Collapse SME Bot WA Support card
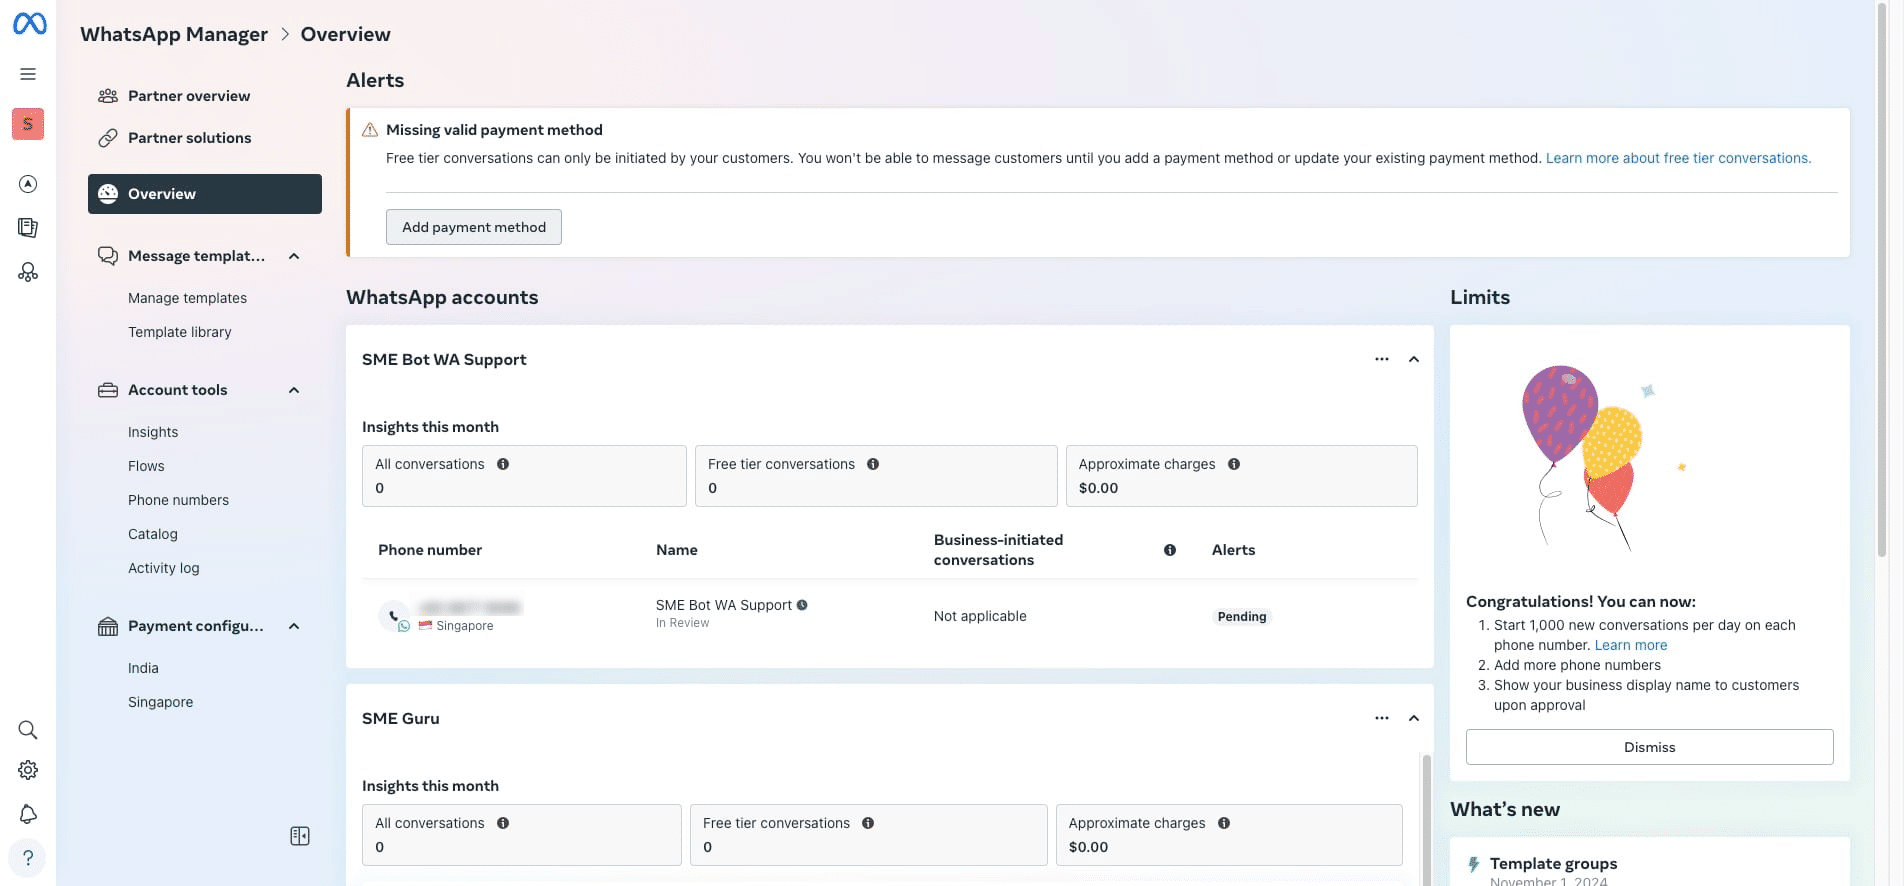The image size is (1904, 886). [1414, 359]
